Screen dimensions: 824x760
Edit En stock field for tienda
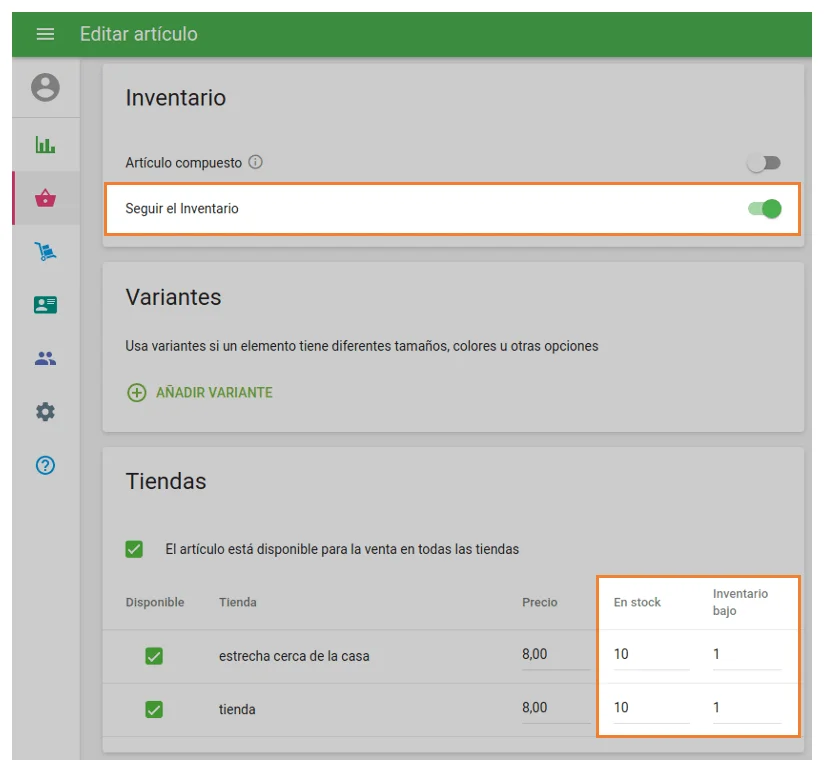pyautogui.click(x=651, y=708)
